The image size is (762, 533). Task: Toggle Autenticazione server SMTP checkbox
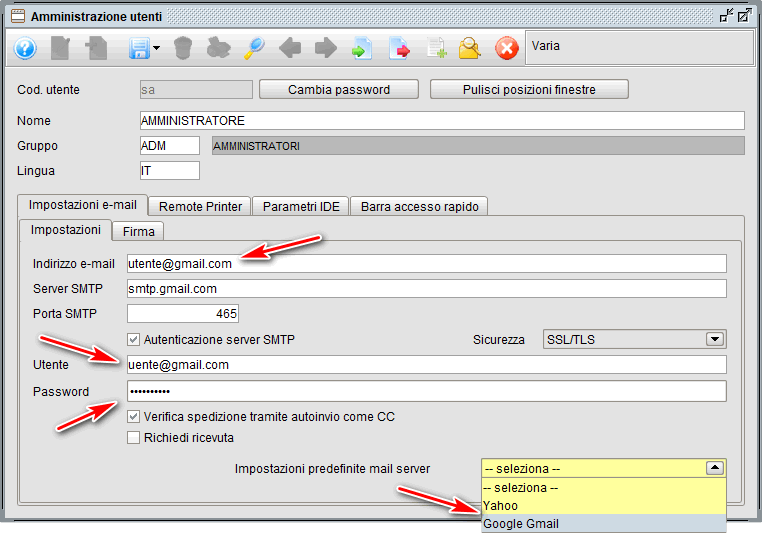(134, 339)
